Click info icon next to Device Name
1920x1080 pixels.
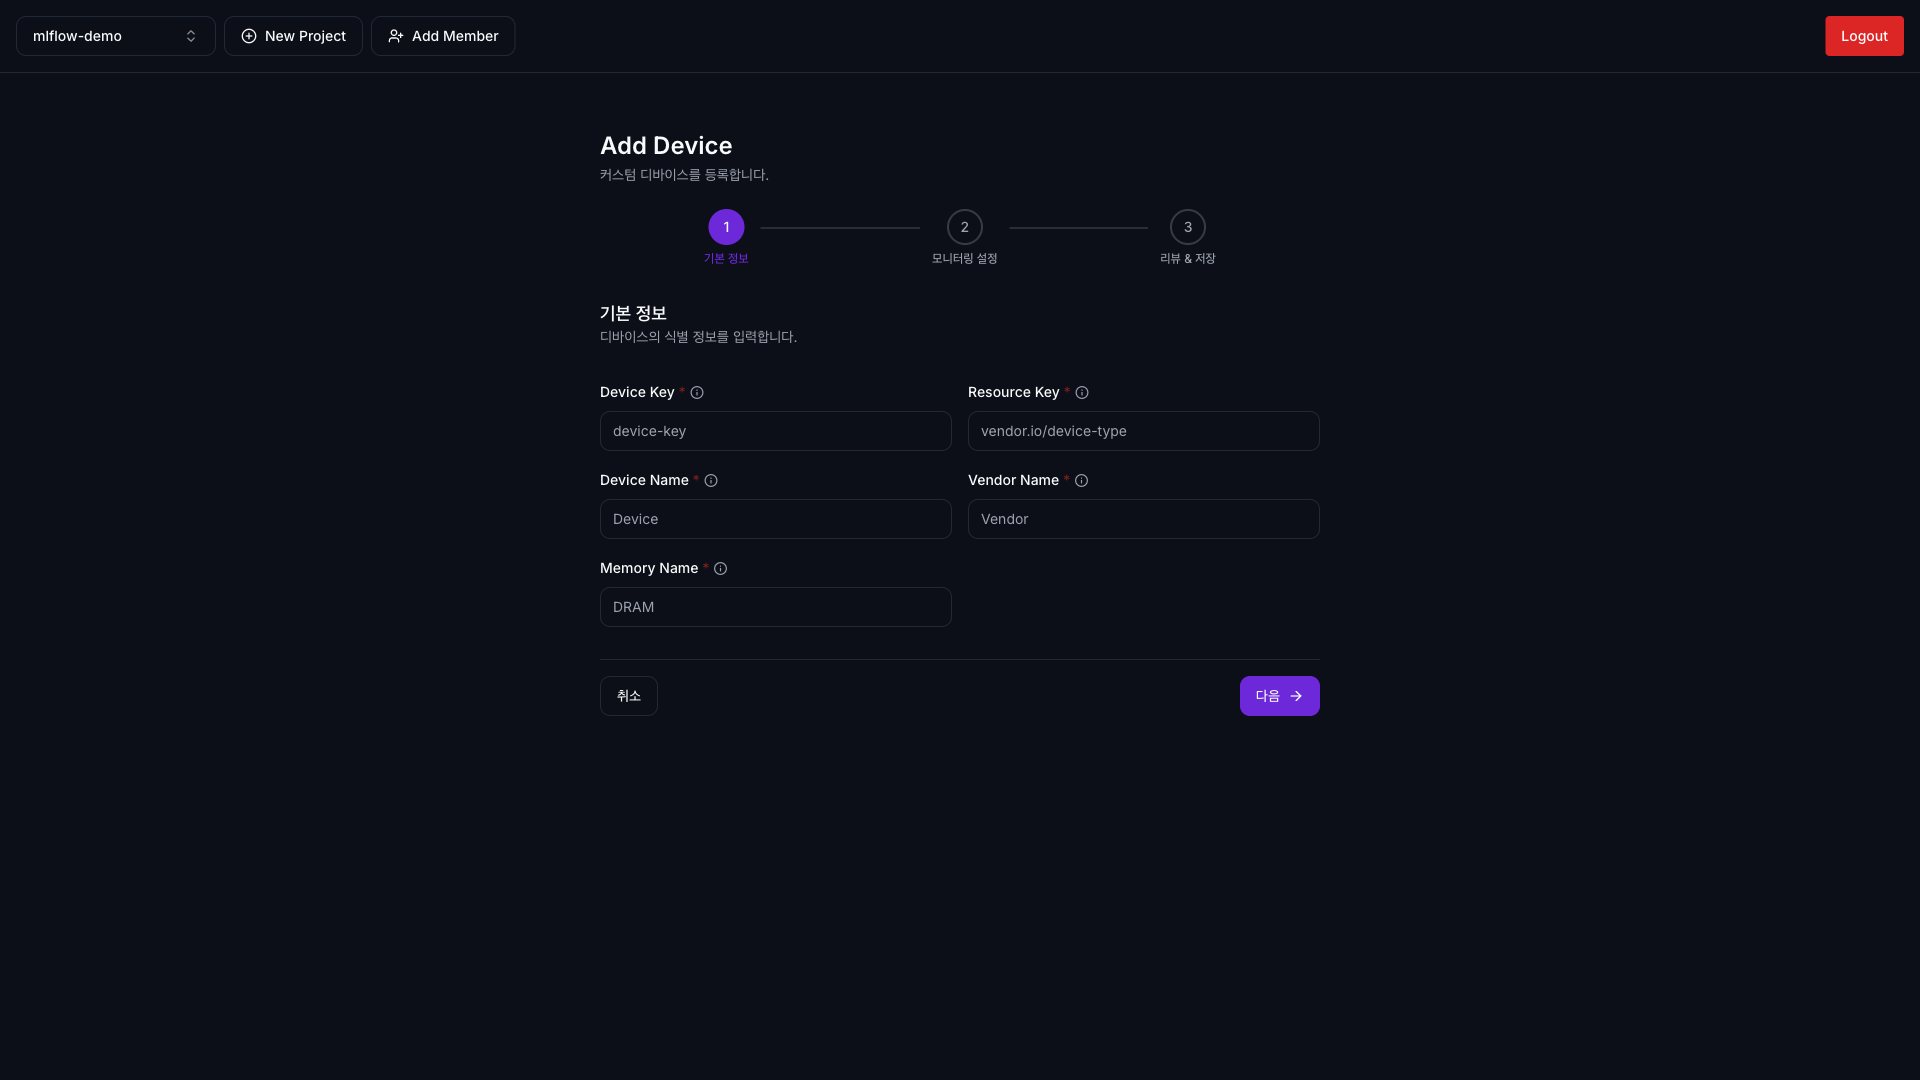pos(711,481)
